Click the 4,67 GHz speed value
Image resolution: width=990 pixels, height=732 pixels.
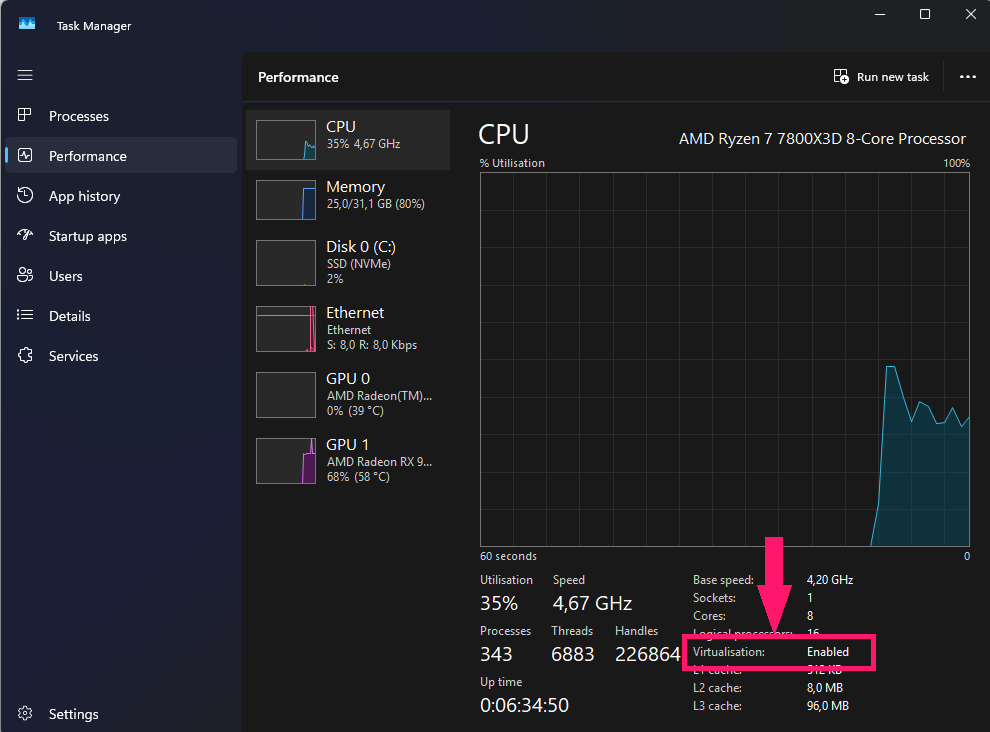(x=592, y=603)
